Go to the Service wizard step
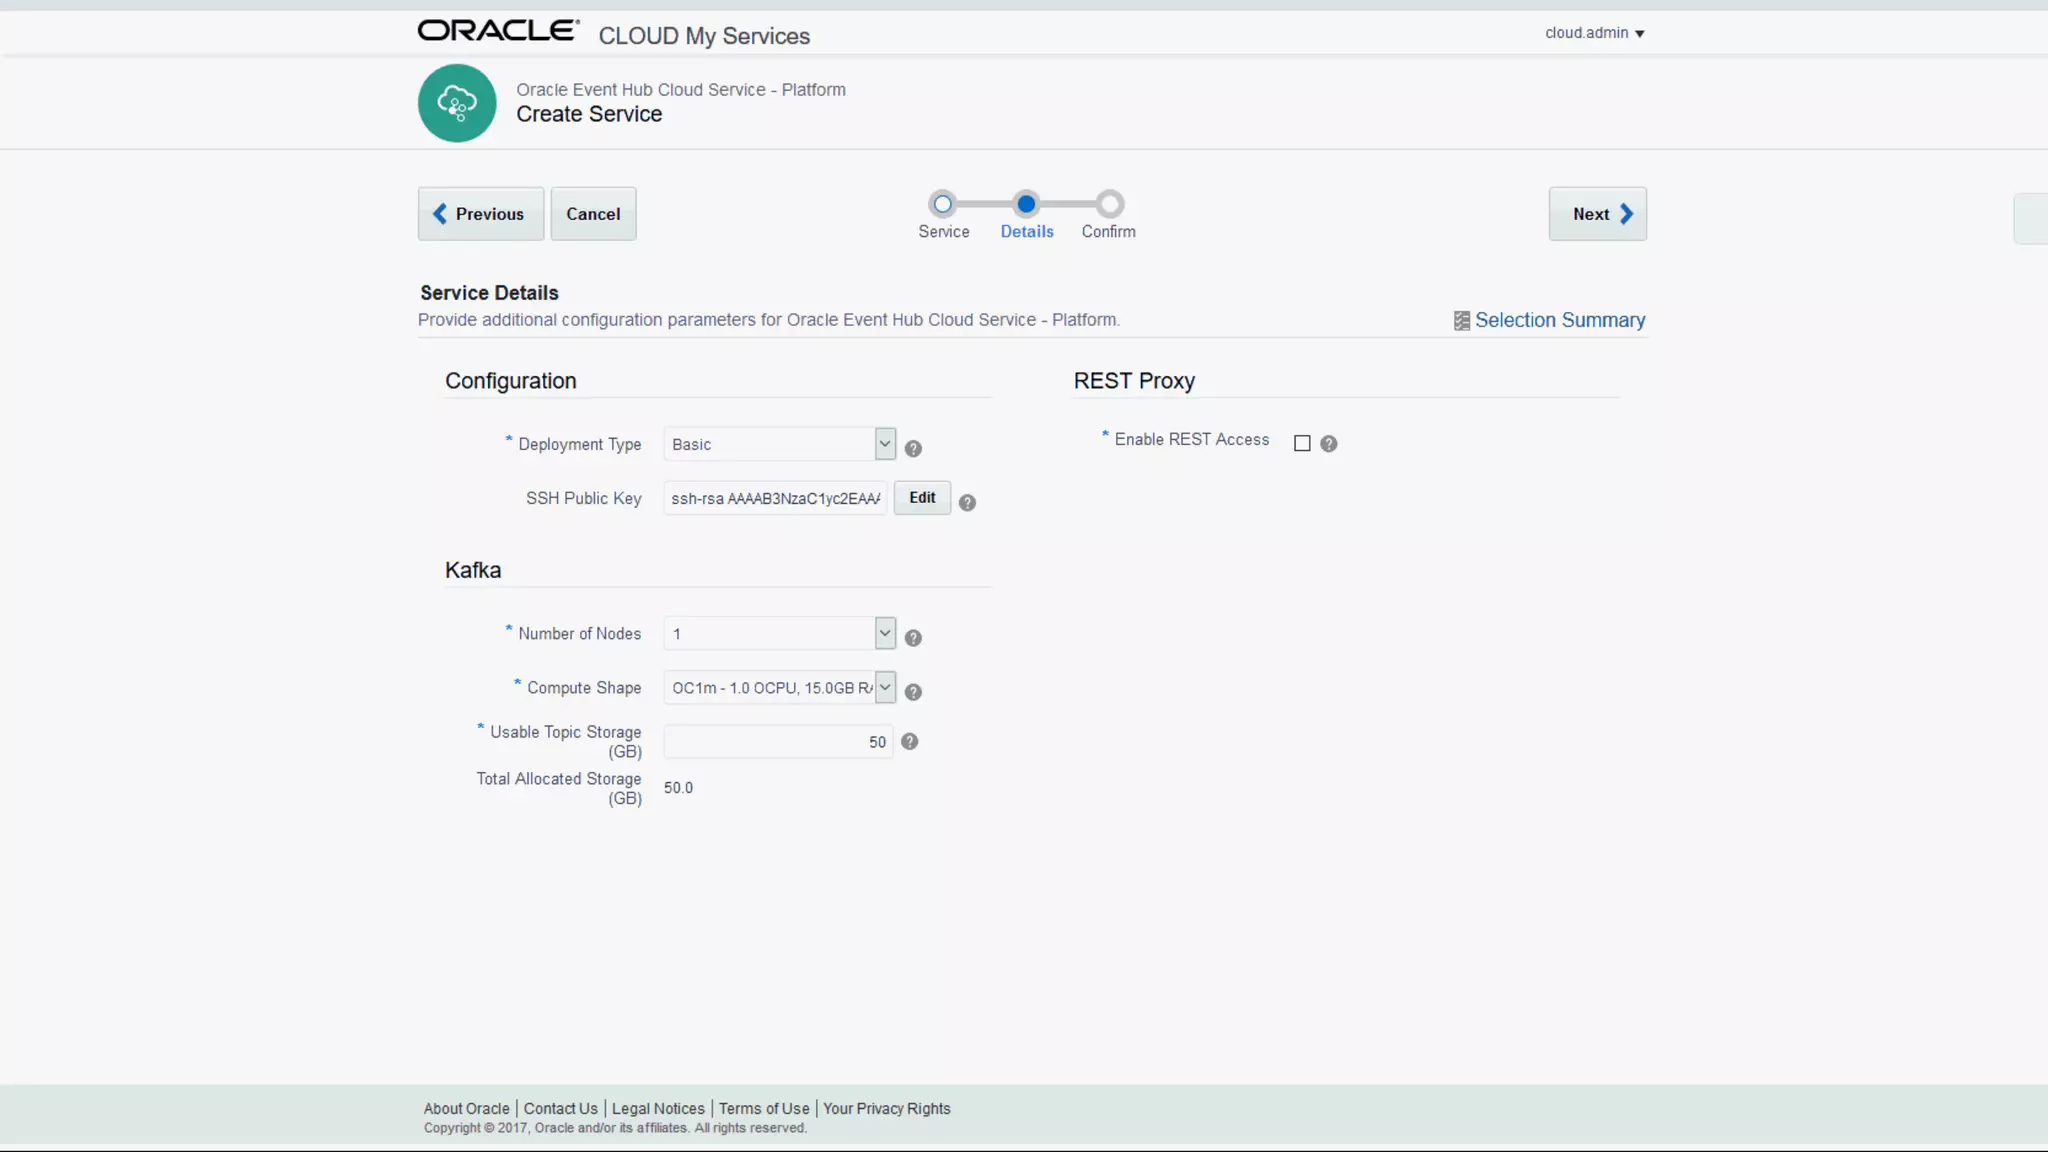Screen dimensions: 2048x1152 942,205
